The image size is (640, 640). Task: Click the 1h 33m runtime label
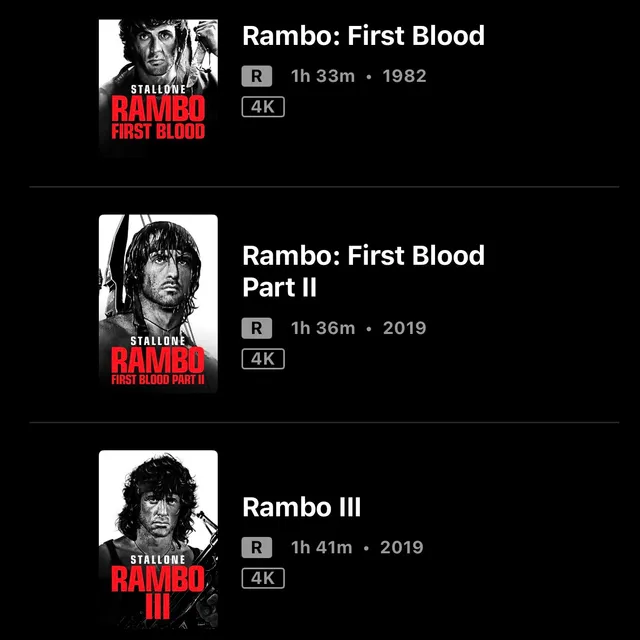pos(323,76)
